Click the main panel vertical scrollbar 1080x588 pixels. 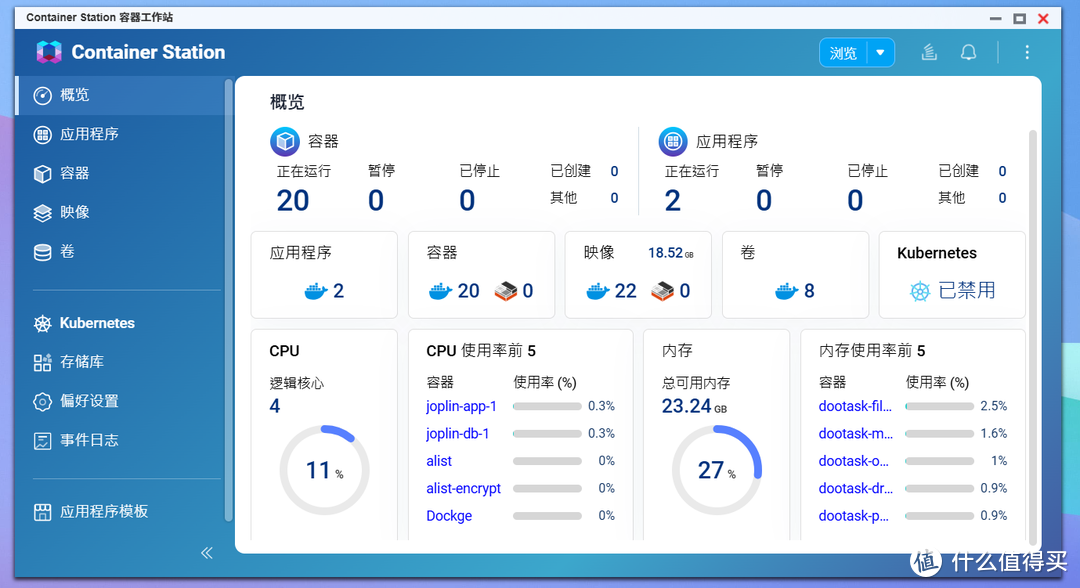pyautogui.click(x=1032, y=300)
